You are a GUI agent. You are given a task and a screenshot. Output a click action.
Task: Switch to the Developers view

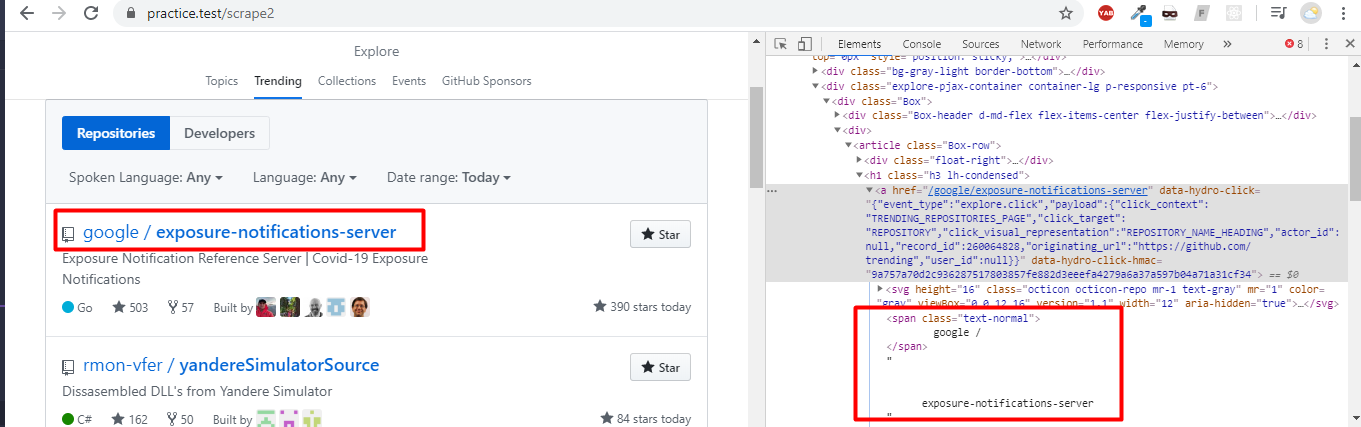pos(220,133)
